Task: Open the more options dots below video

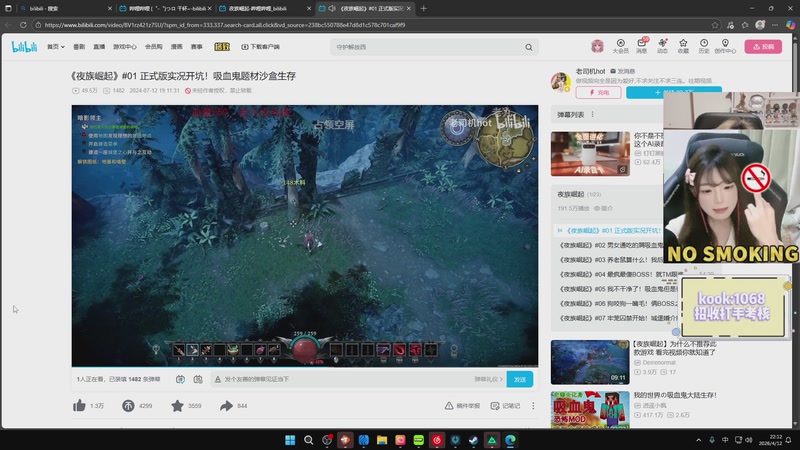Action: [533, 406]
